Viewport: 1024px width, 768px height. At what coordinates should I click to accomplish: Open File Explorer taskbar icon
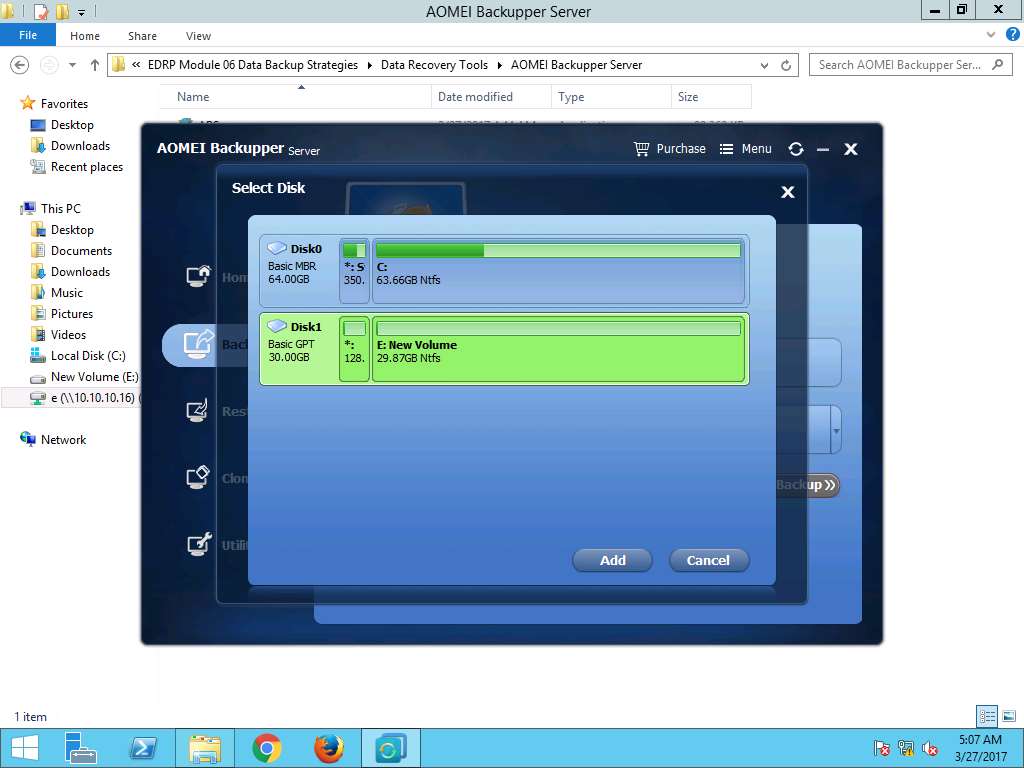click(204, 748)
